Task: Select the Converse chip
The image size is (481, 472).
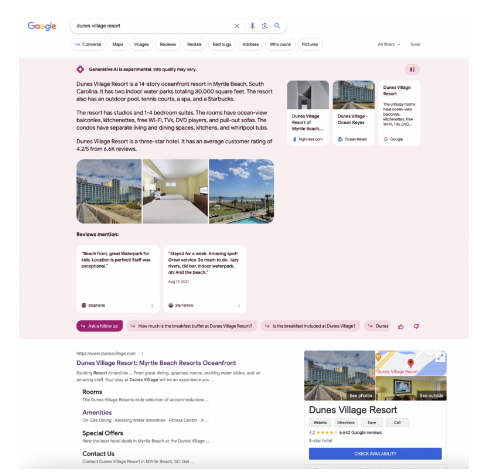Action: (x=88, y=44)
